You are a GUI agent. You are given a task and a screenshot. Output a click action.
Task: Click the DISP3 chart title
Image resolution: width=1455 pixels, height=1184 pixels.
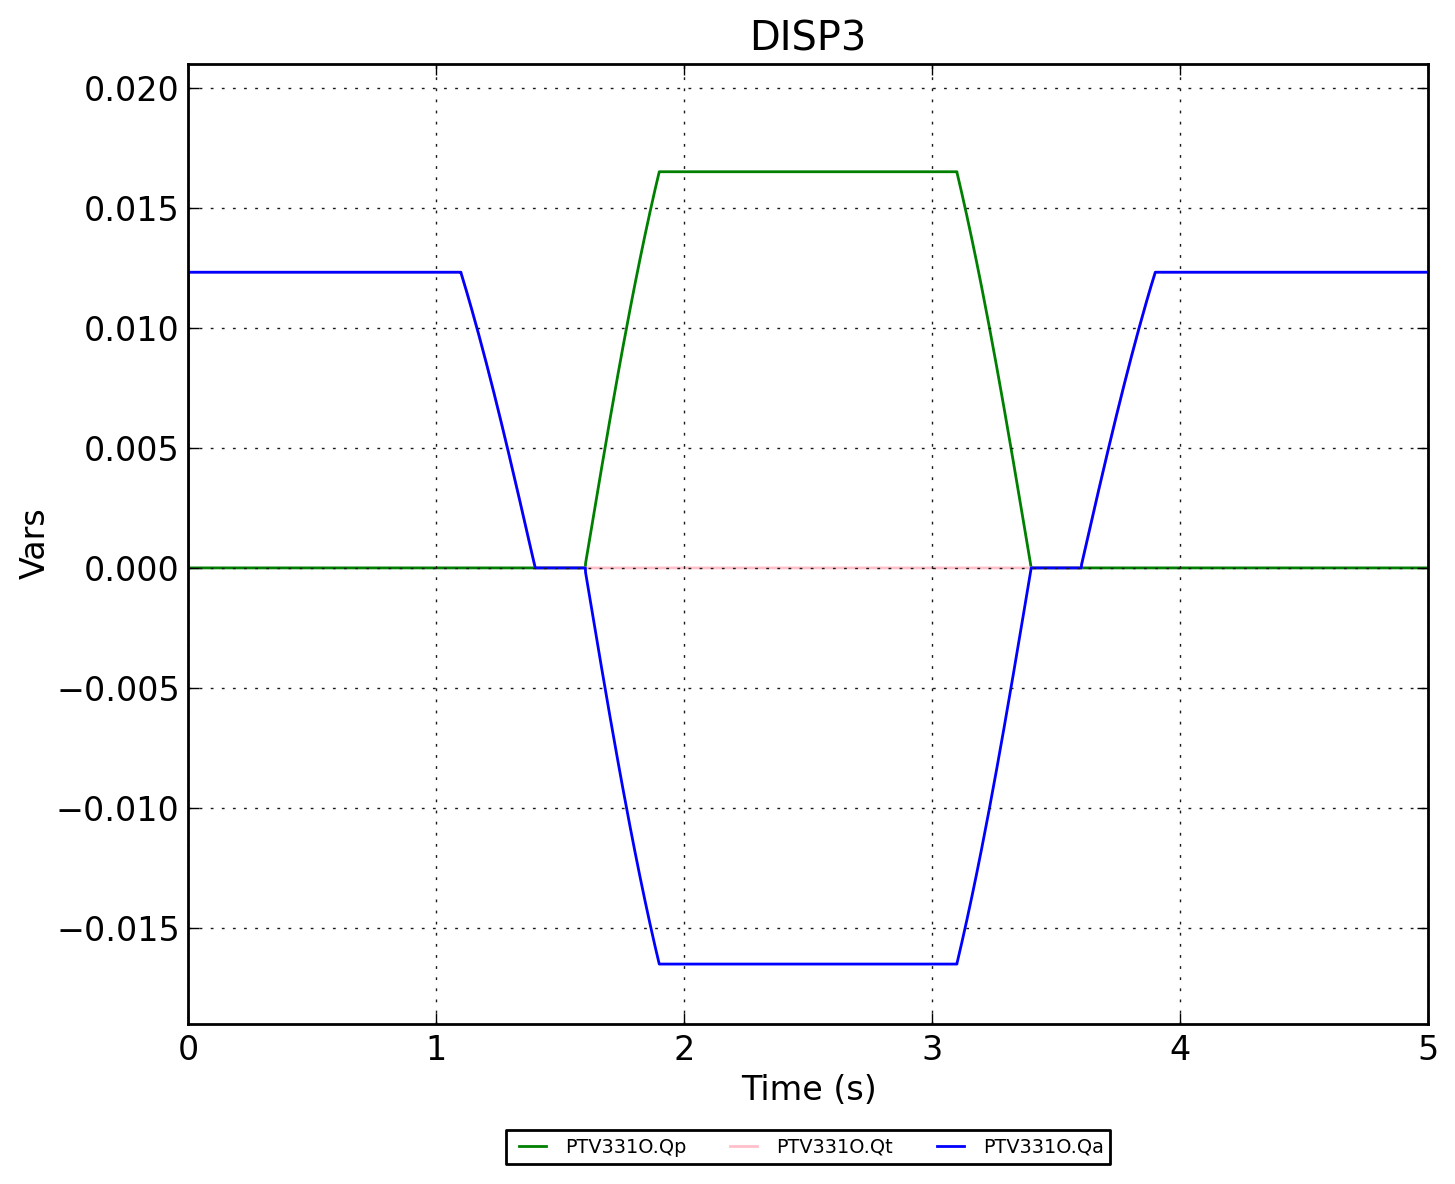point(807,37)
